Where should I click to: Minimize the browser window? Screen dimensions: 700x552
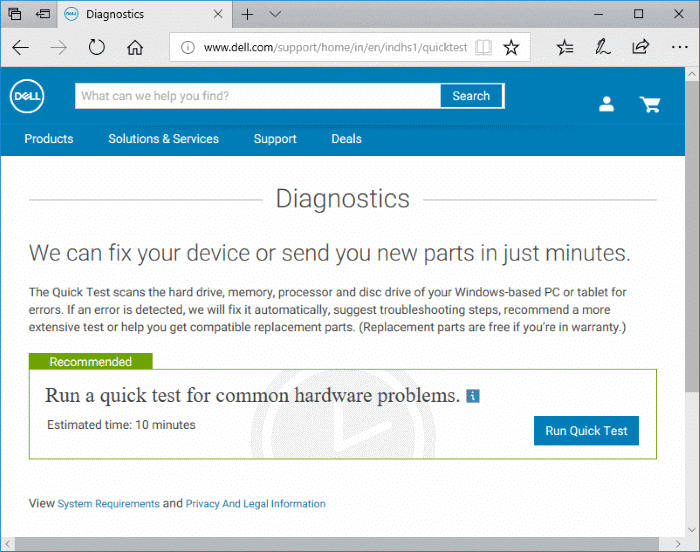coord(599,14)
